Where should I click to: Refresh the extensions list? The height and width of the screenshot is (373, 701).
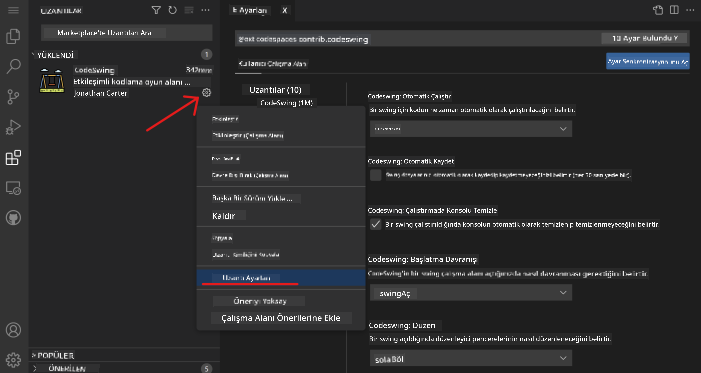coord(173,10)
